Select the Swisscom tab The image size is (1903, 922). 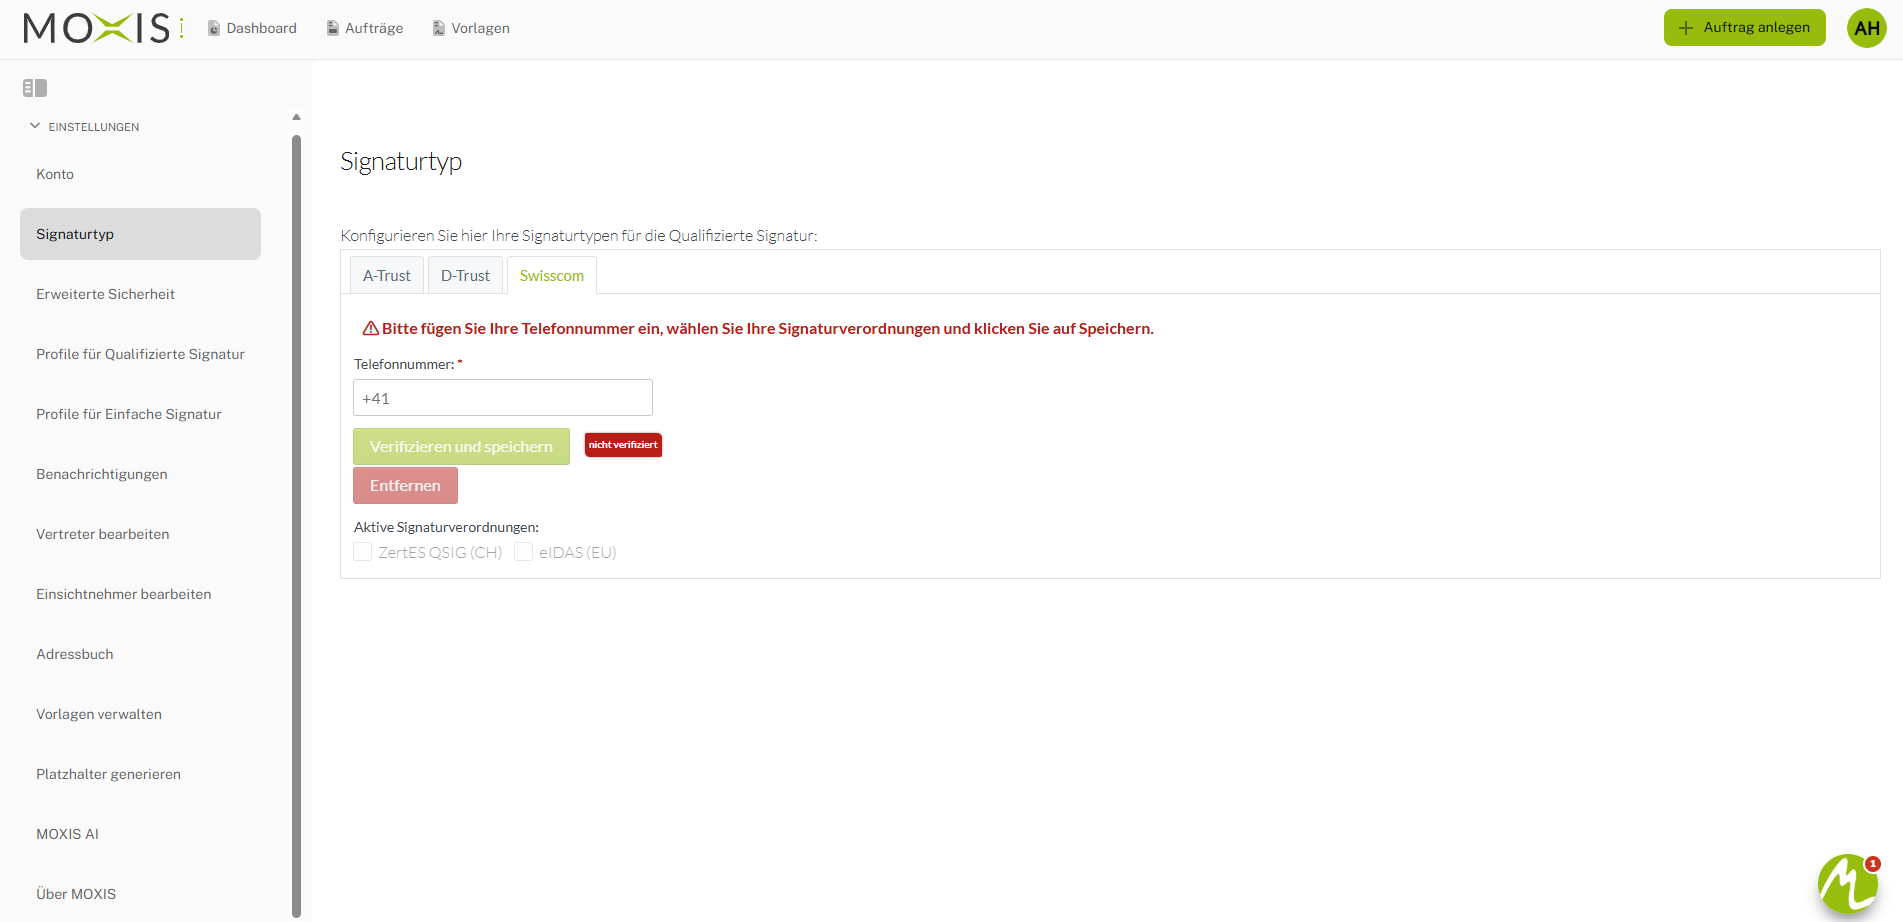point(552,275)
